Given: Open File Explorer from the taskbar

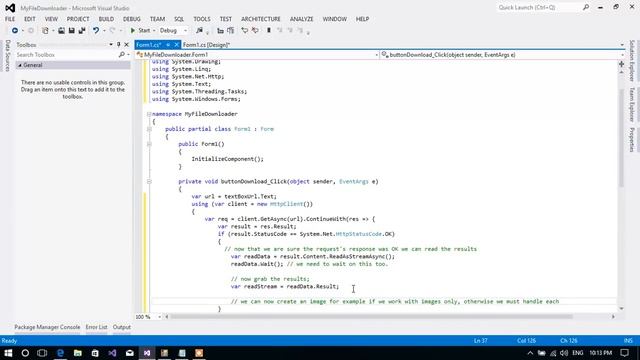Looking at the screenshot, I should point(78,353).
